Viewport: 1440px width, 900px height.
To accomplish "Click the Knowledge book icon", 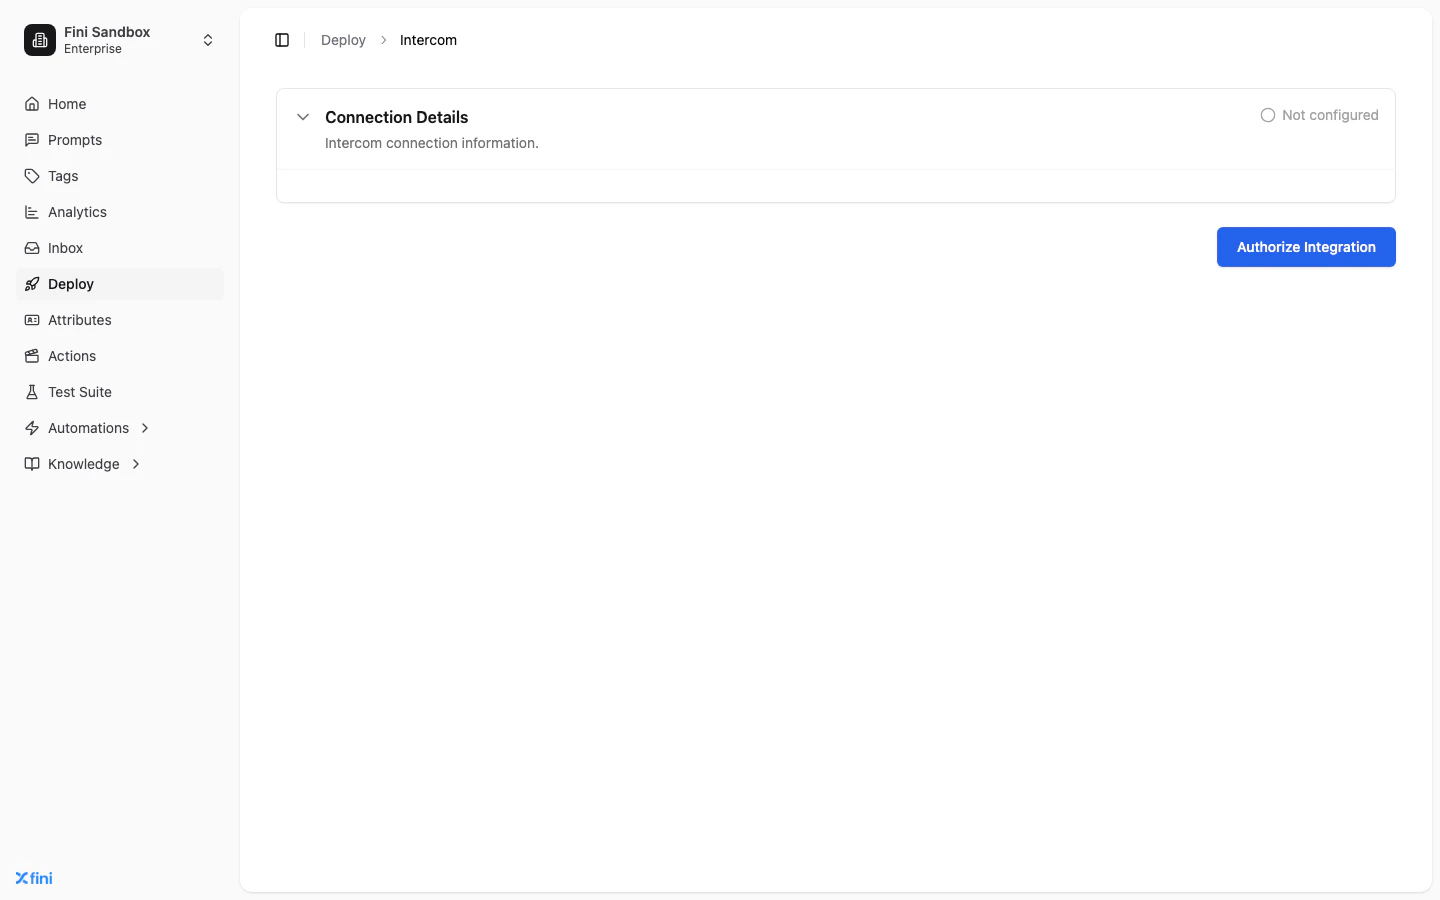I will tap(32, 464).
